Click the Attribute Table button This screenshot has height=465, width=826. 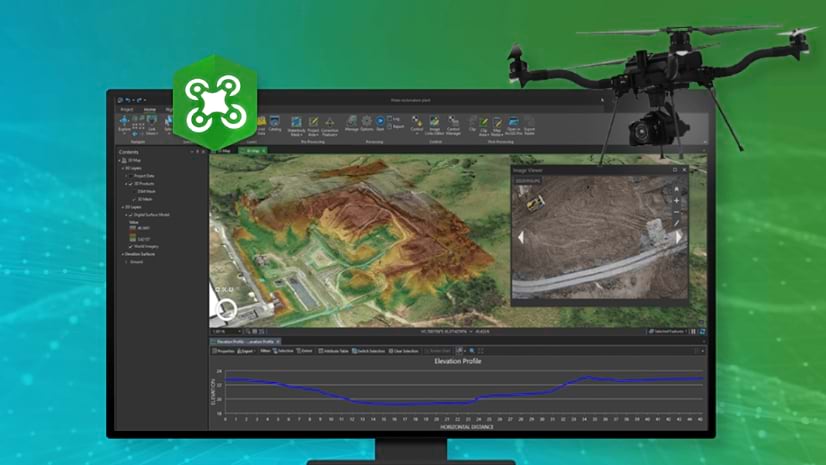coord(333,351)
